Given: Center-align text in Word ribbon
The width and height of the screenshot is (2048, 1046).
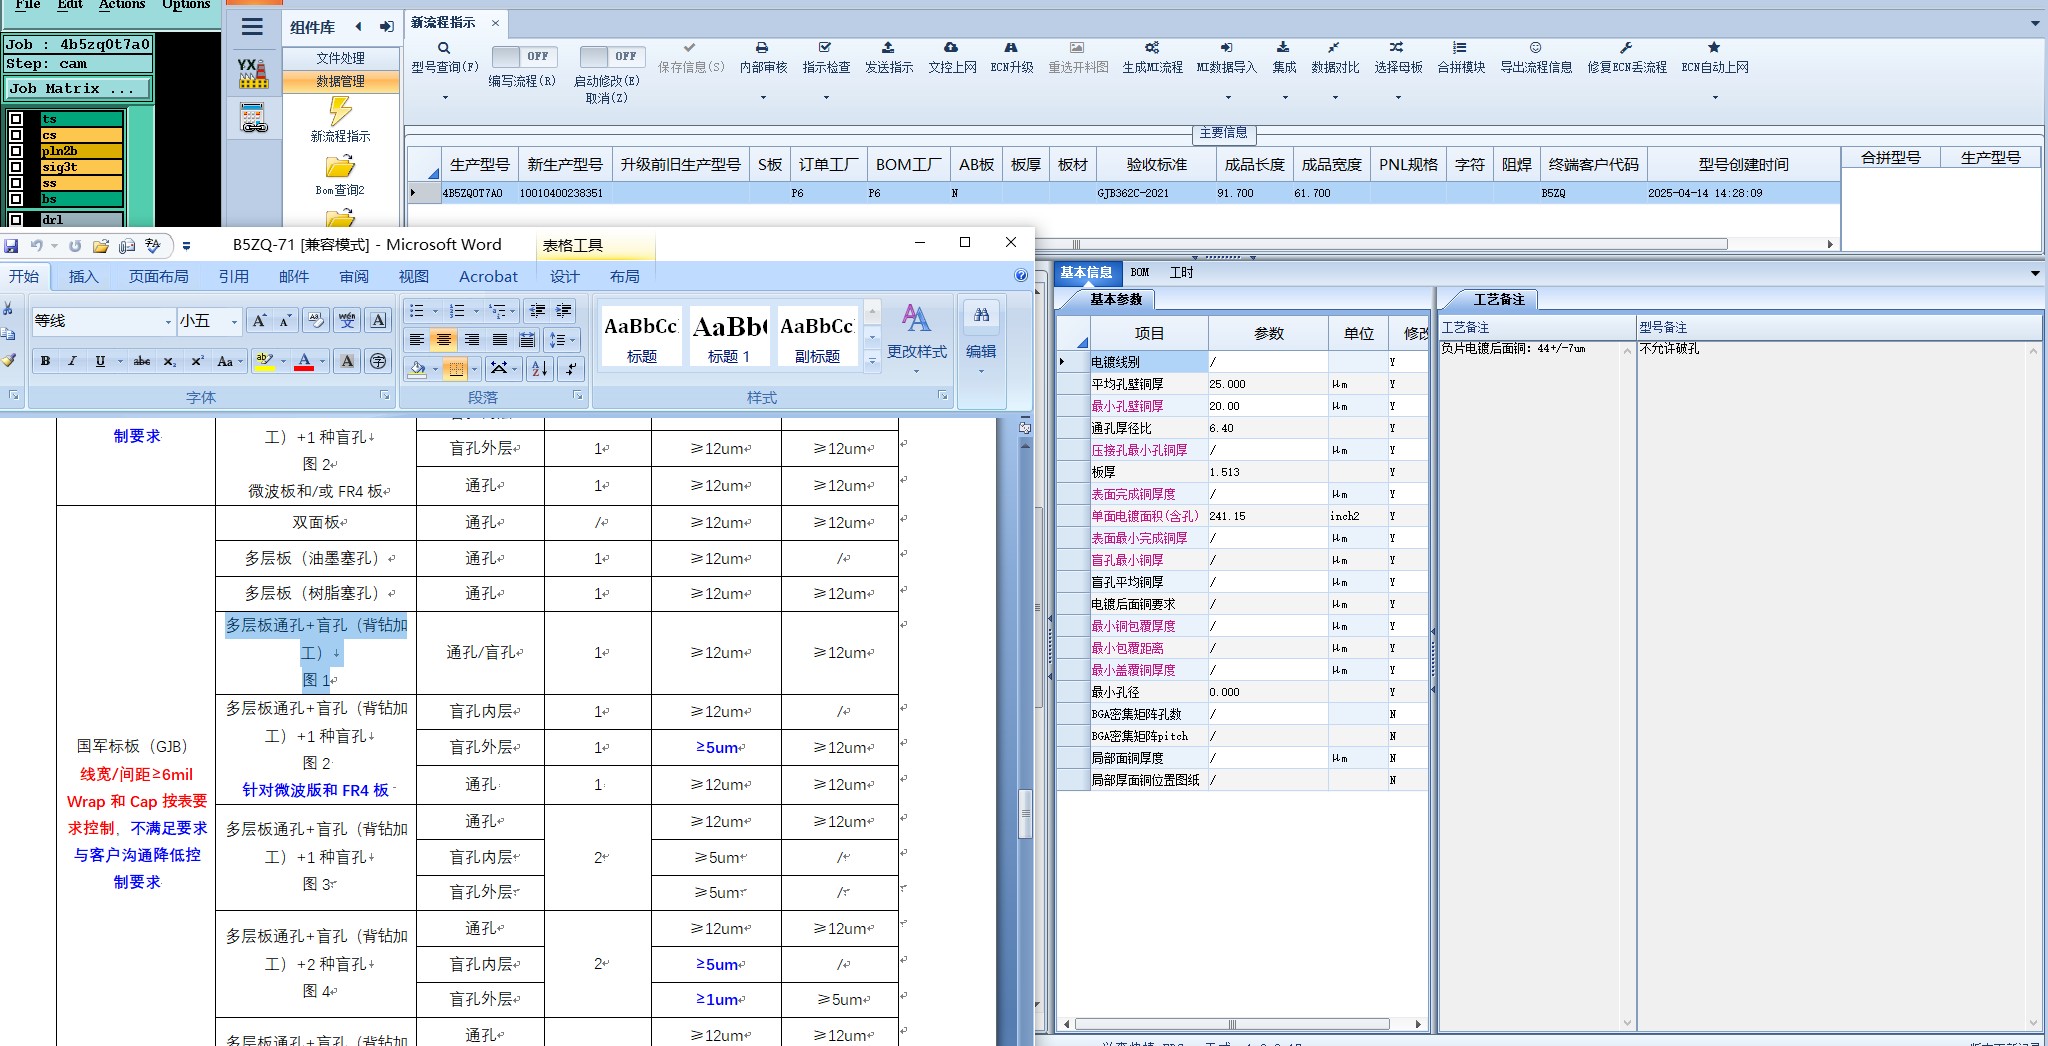Looking at the screenshot, I should coord(444,340).
